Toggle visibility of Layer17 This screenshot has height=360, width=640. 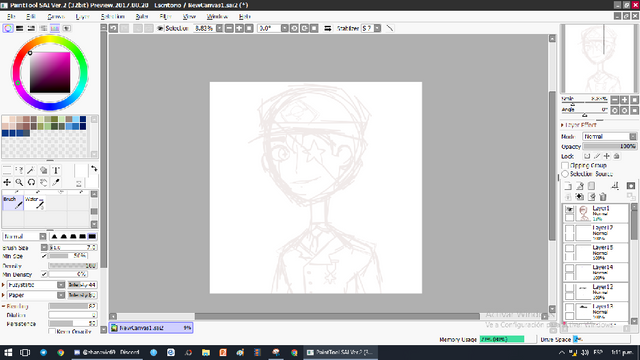point(569,229)
